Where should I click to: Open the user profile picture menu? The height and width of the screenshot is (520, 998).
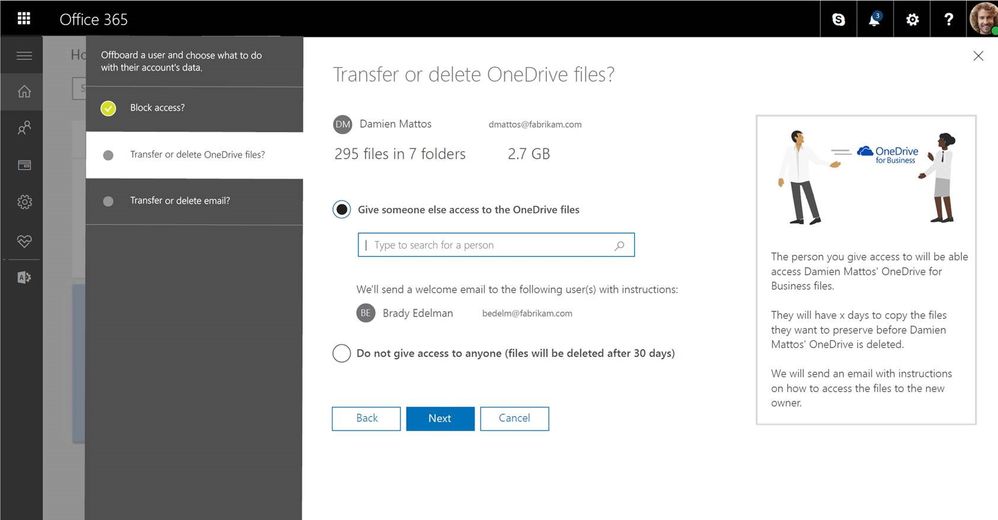coord(983,18)
